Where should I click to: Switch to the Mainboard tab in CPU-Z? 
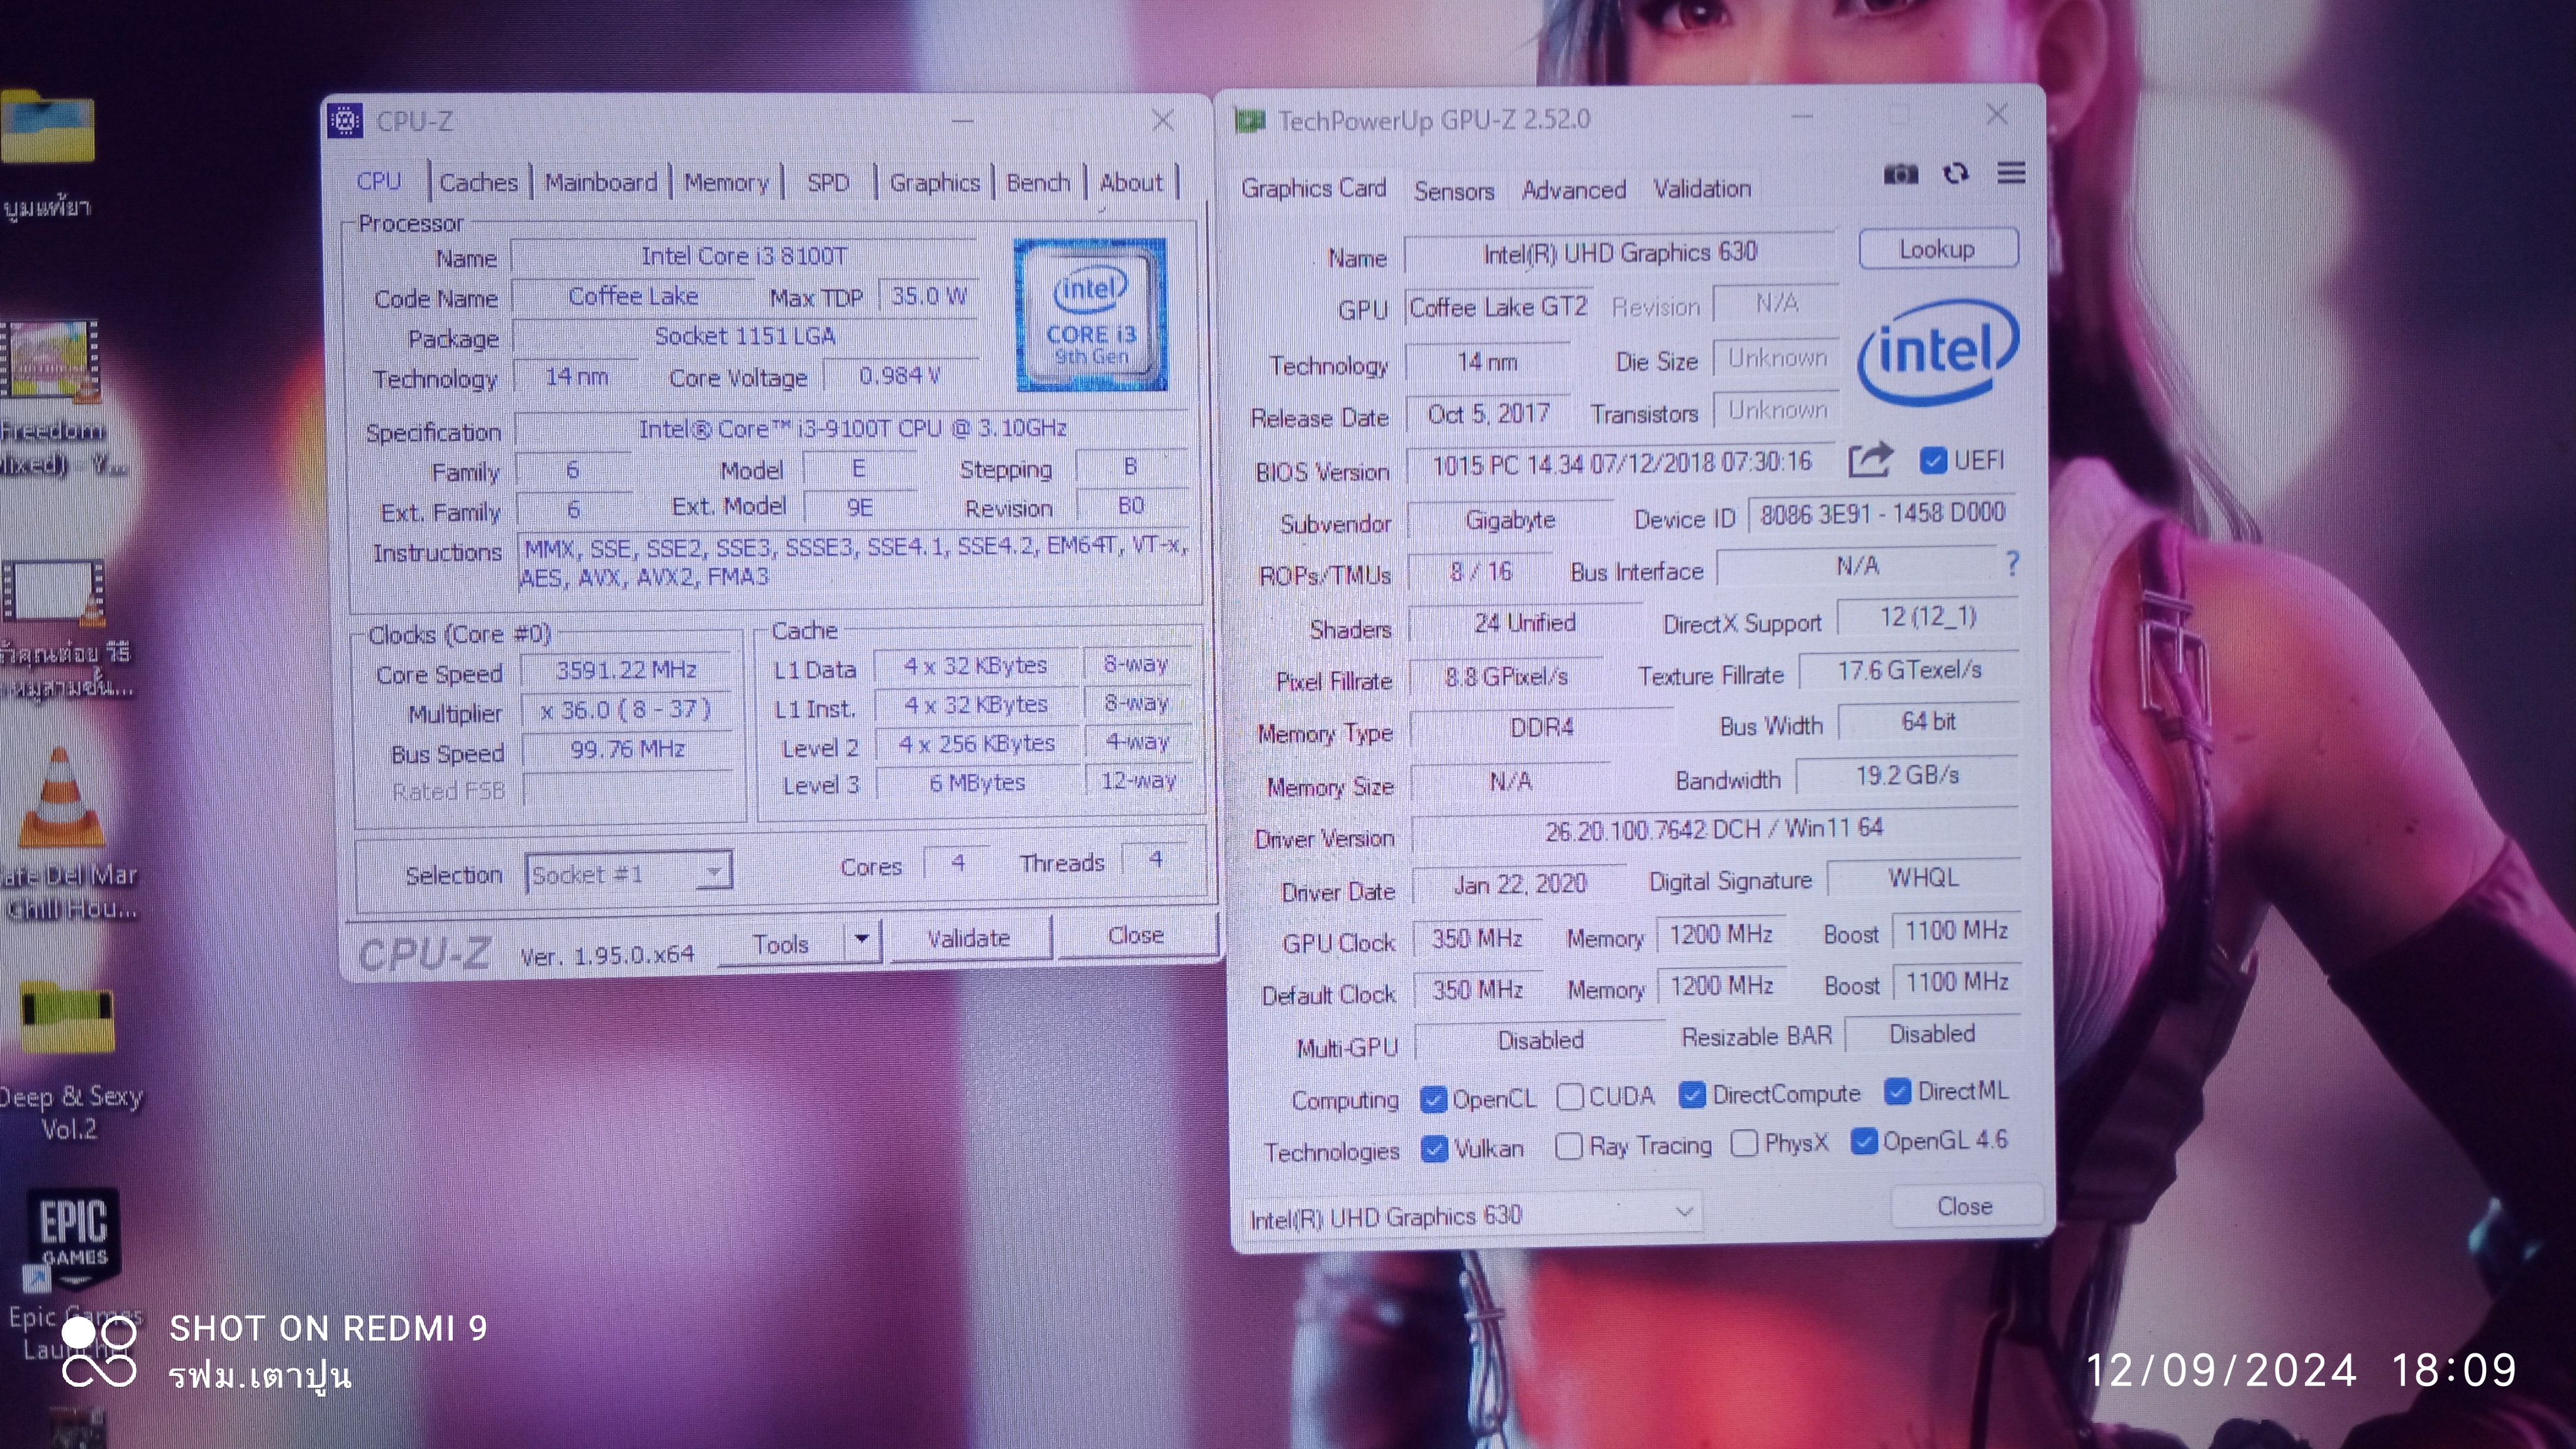(x=600, y=183)
